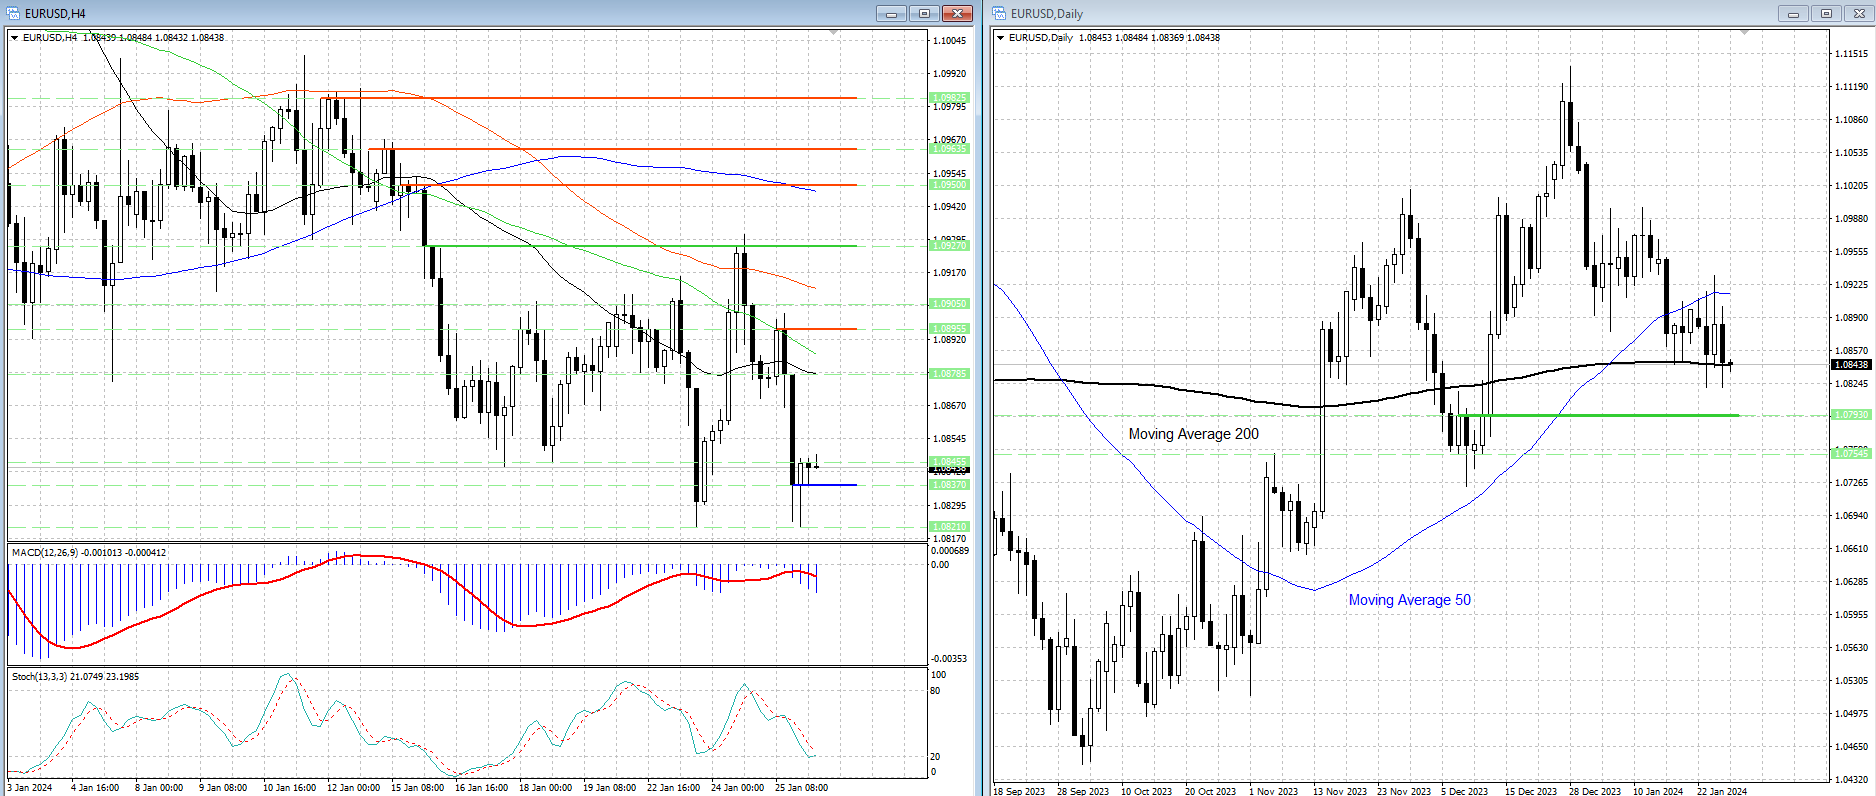Click the 1.11515 value on Daily price scale
Viewport: 1876px width, 796px height.
1852,54
